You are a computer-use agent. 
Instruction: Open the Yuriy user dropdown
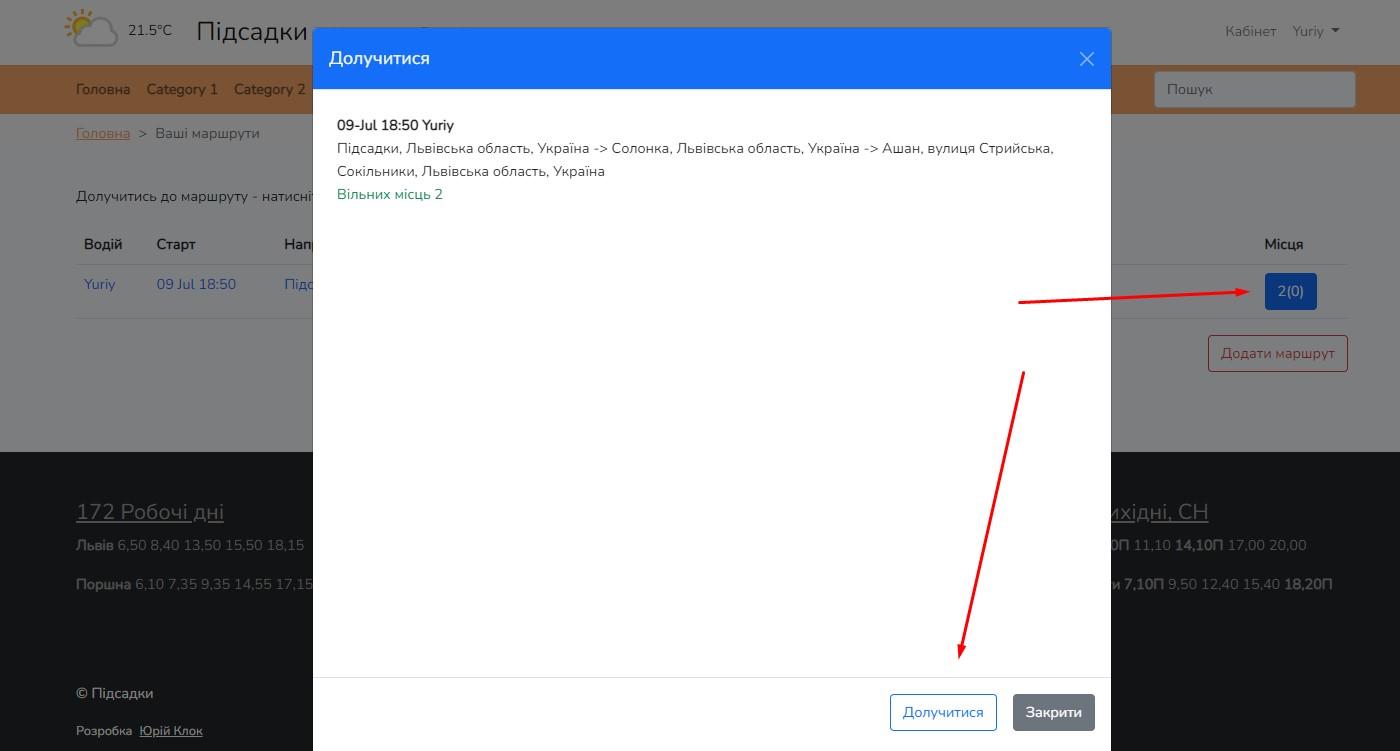coord(1315,31)
